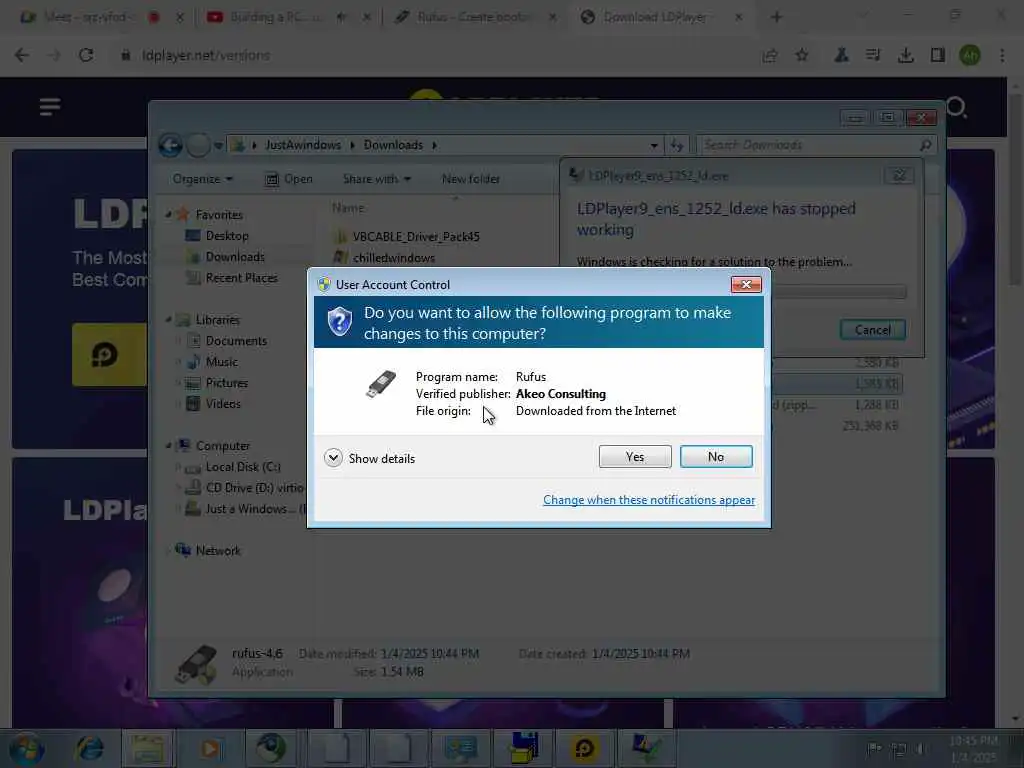
Task: Expand Show details in the UAC dialog
Action: pyautogui.click(x=370, y=458)
